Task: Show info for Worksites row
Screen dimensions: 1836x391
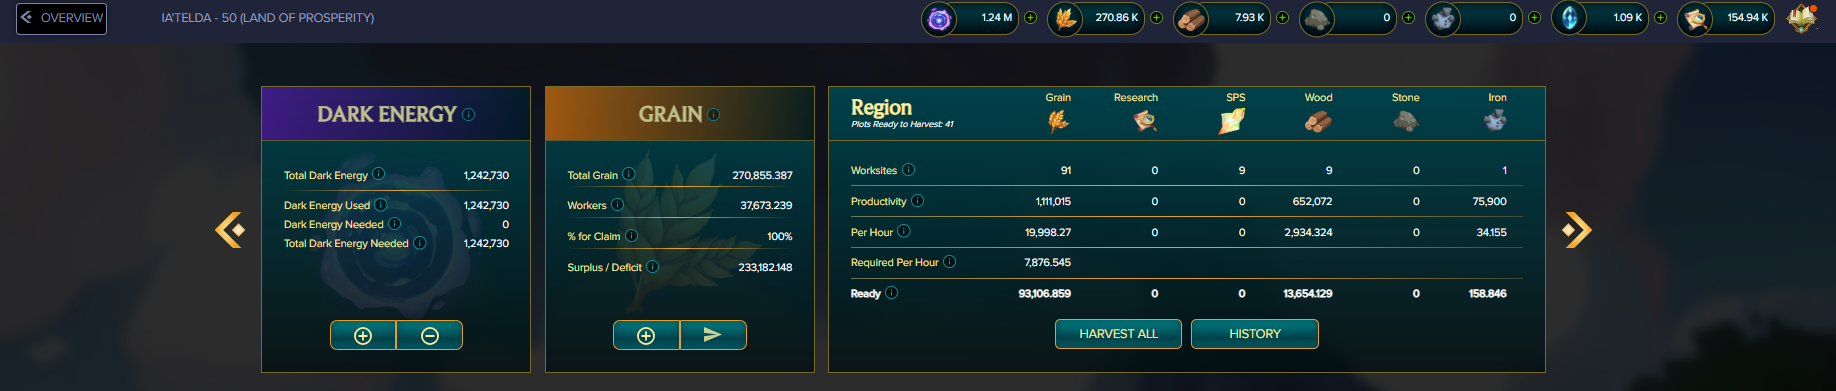Action: coord(908,169)
